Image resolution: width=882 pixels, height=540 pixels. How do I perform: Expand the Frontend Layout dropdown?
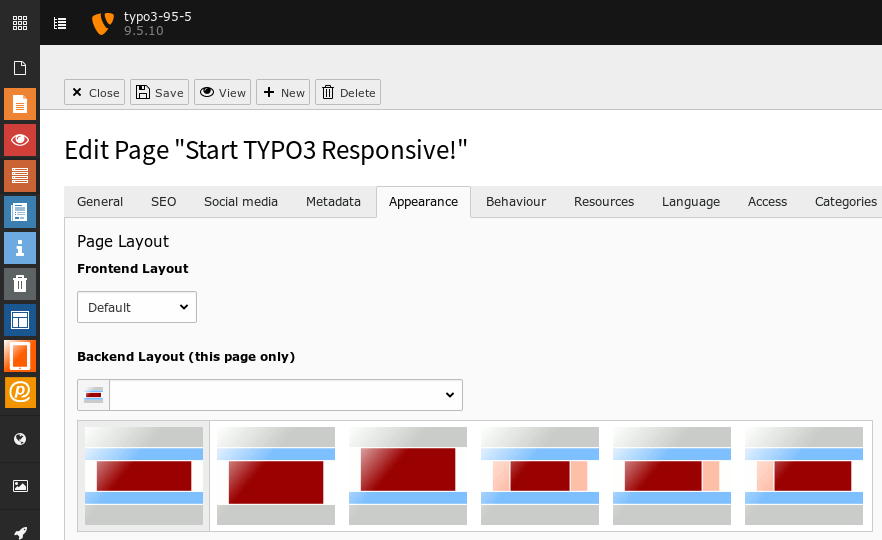tap(137, 307)
